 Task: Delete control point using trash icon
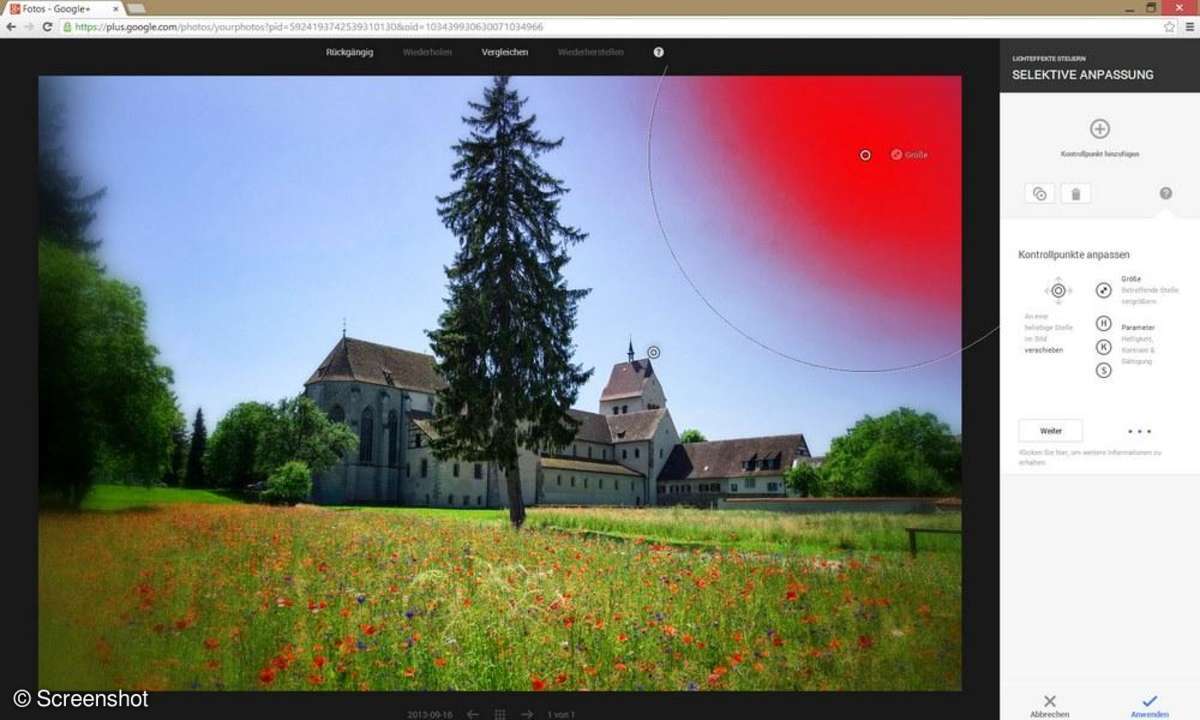[x=1075, y=193]
